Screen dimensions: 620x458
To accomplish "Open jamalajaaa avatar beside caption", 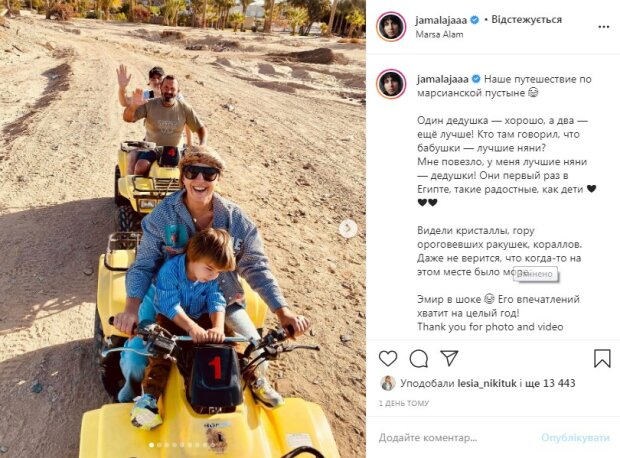I will click(391, 84).
